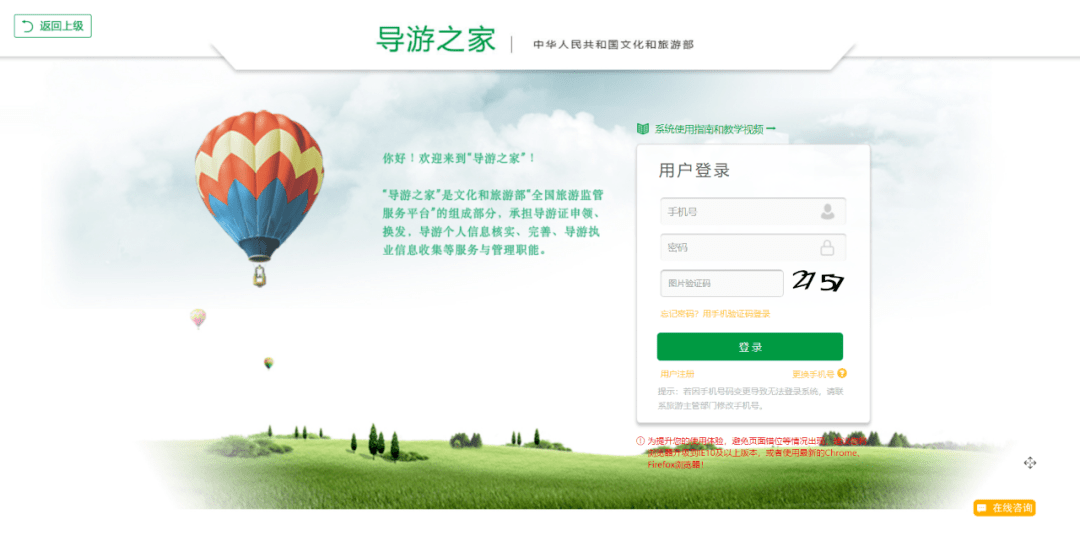1080x536 pixels.
Task: Focus the 图片验证码 input field
Action: [722, 283]
